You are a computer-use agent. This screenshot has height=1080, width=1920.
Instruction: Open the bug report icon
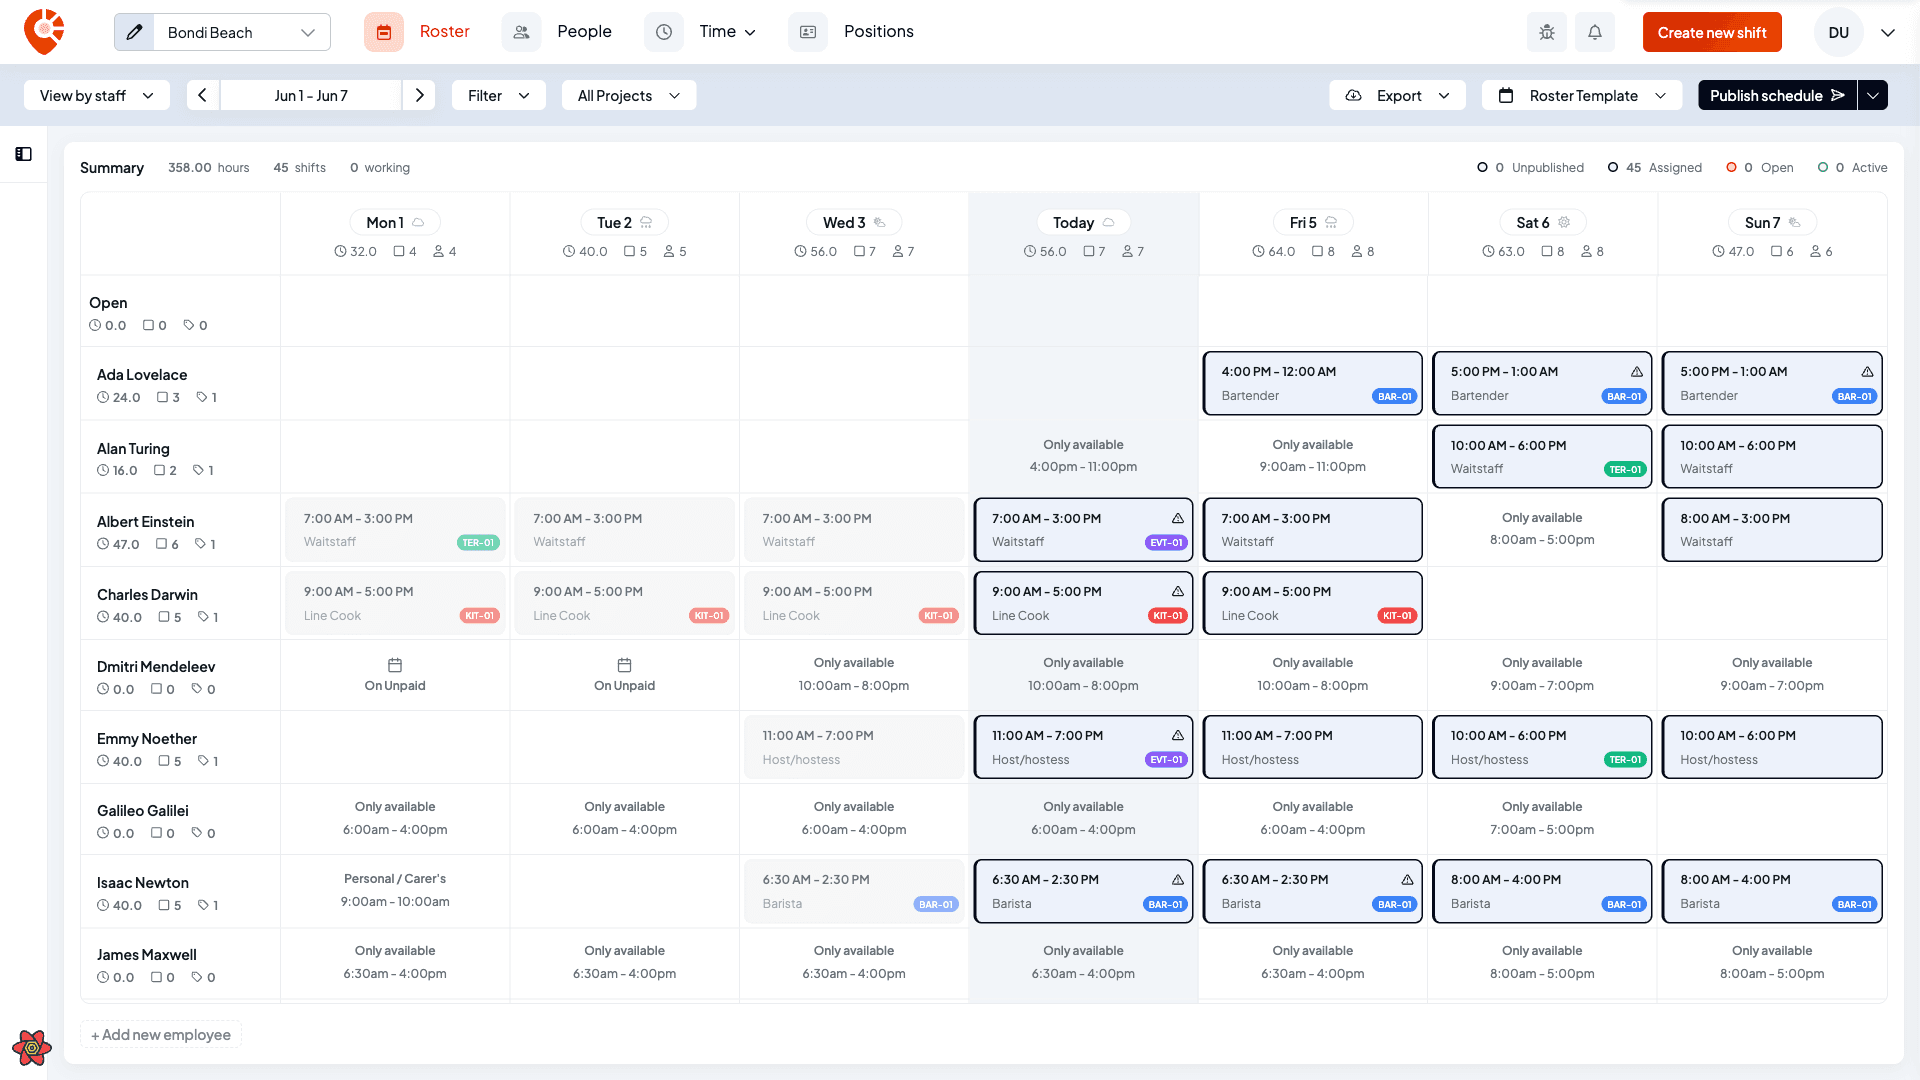pos(1547,32)
